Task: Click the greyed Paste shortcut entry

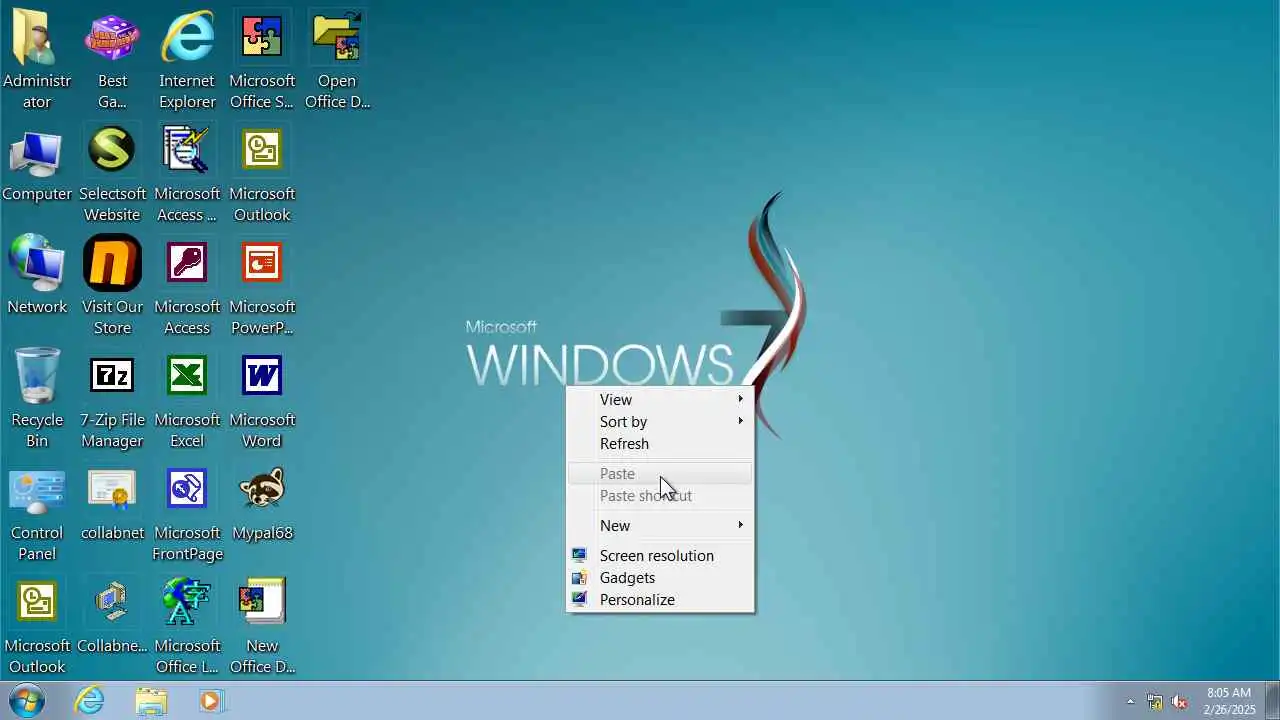Action: tap(660, 495)
